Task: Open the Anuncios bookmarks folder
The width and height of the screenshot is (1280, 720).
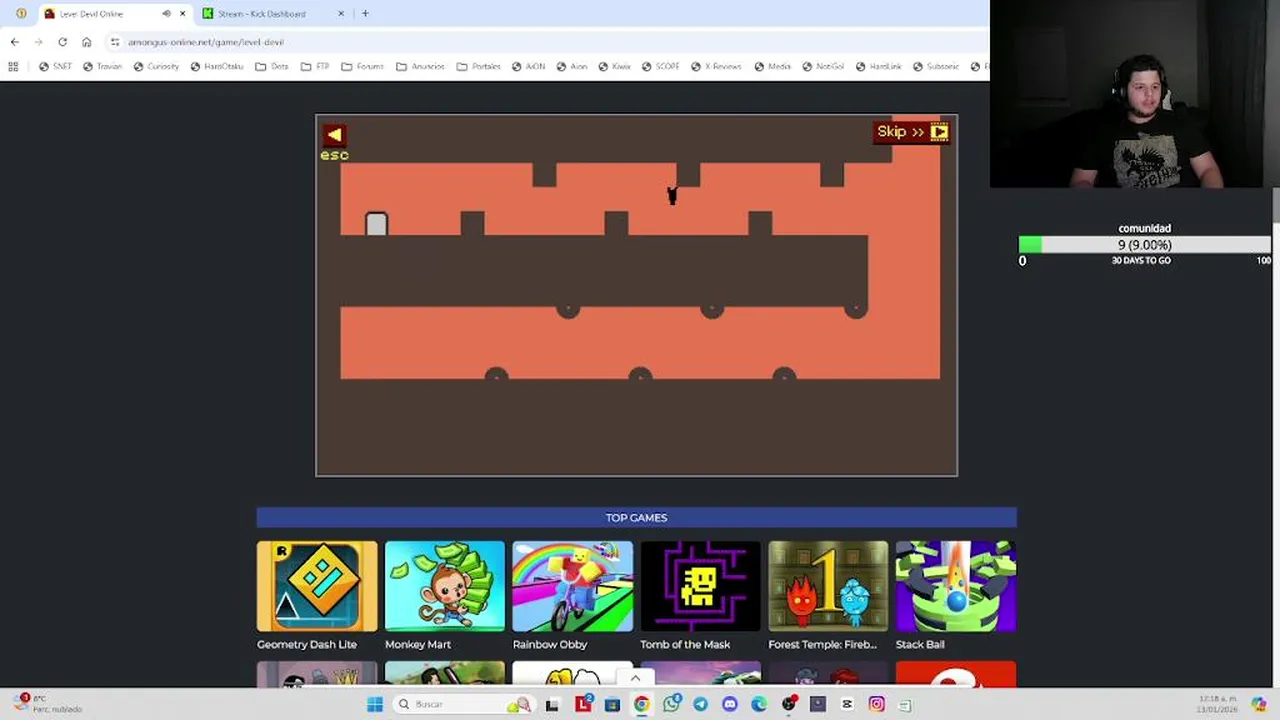Action: coord(420,67)
